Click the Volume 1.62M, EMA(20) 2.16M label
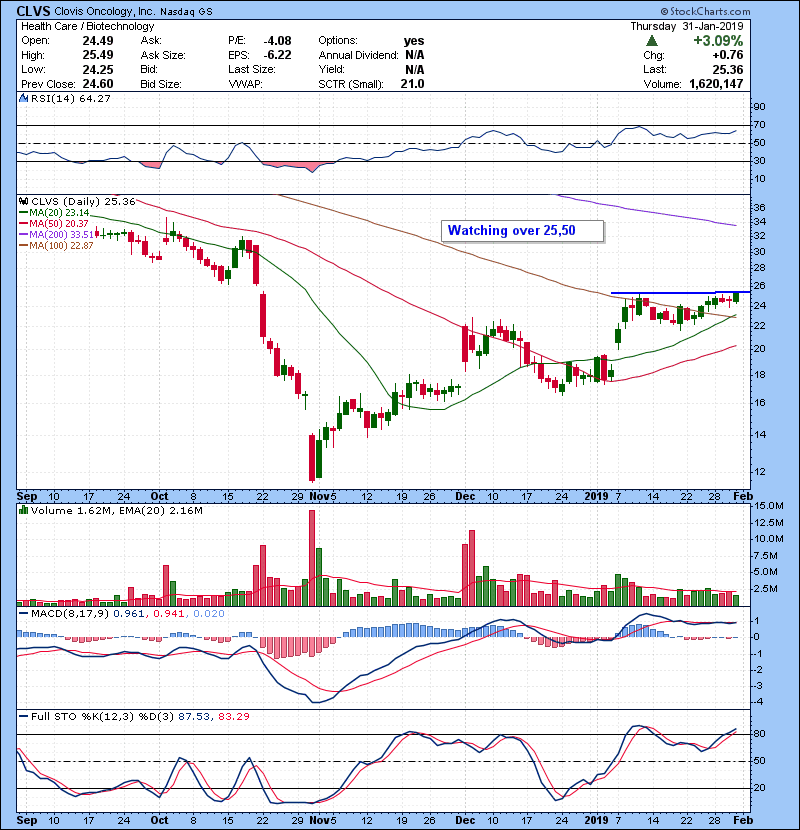 [116, 510]
